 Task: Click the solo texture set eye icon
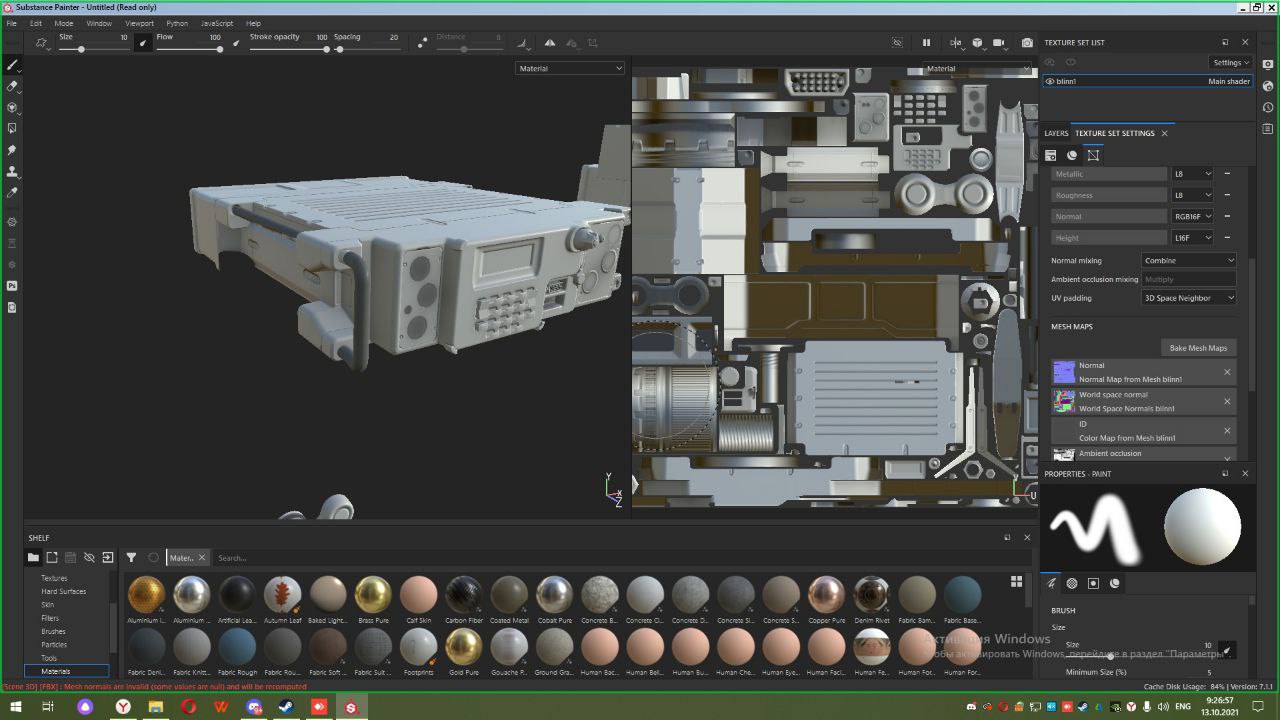tap(1051, 62)
